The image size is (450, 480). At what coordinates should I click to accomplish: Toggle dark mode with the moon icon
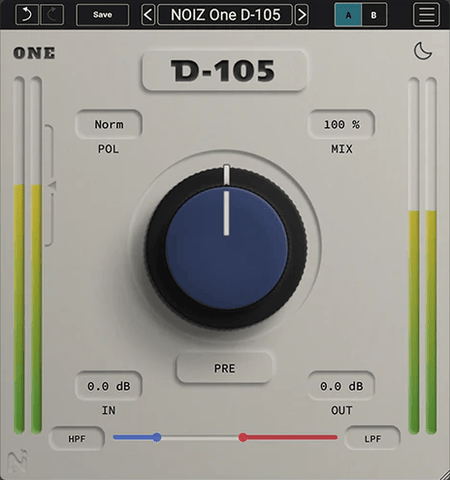click(423, 51)
